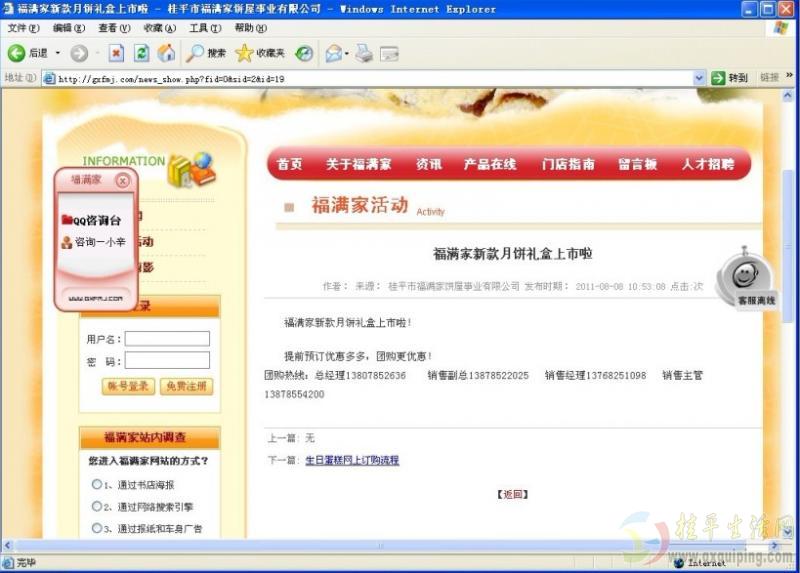Click the 咨询一小辛 QQ contact

[x=93, y=242]
